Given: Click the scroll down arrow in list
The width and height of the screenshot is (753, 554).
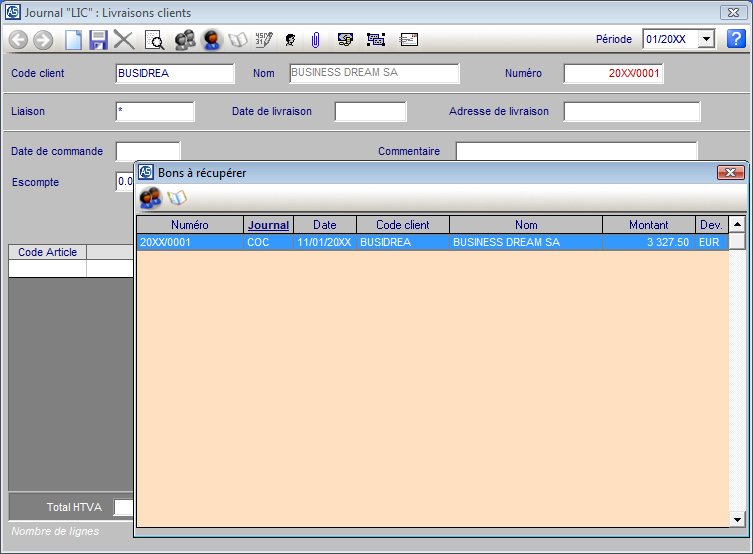Looking at the screenshot, I should (x=737, y=519).
